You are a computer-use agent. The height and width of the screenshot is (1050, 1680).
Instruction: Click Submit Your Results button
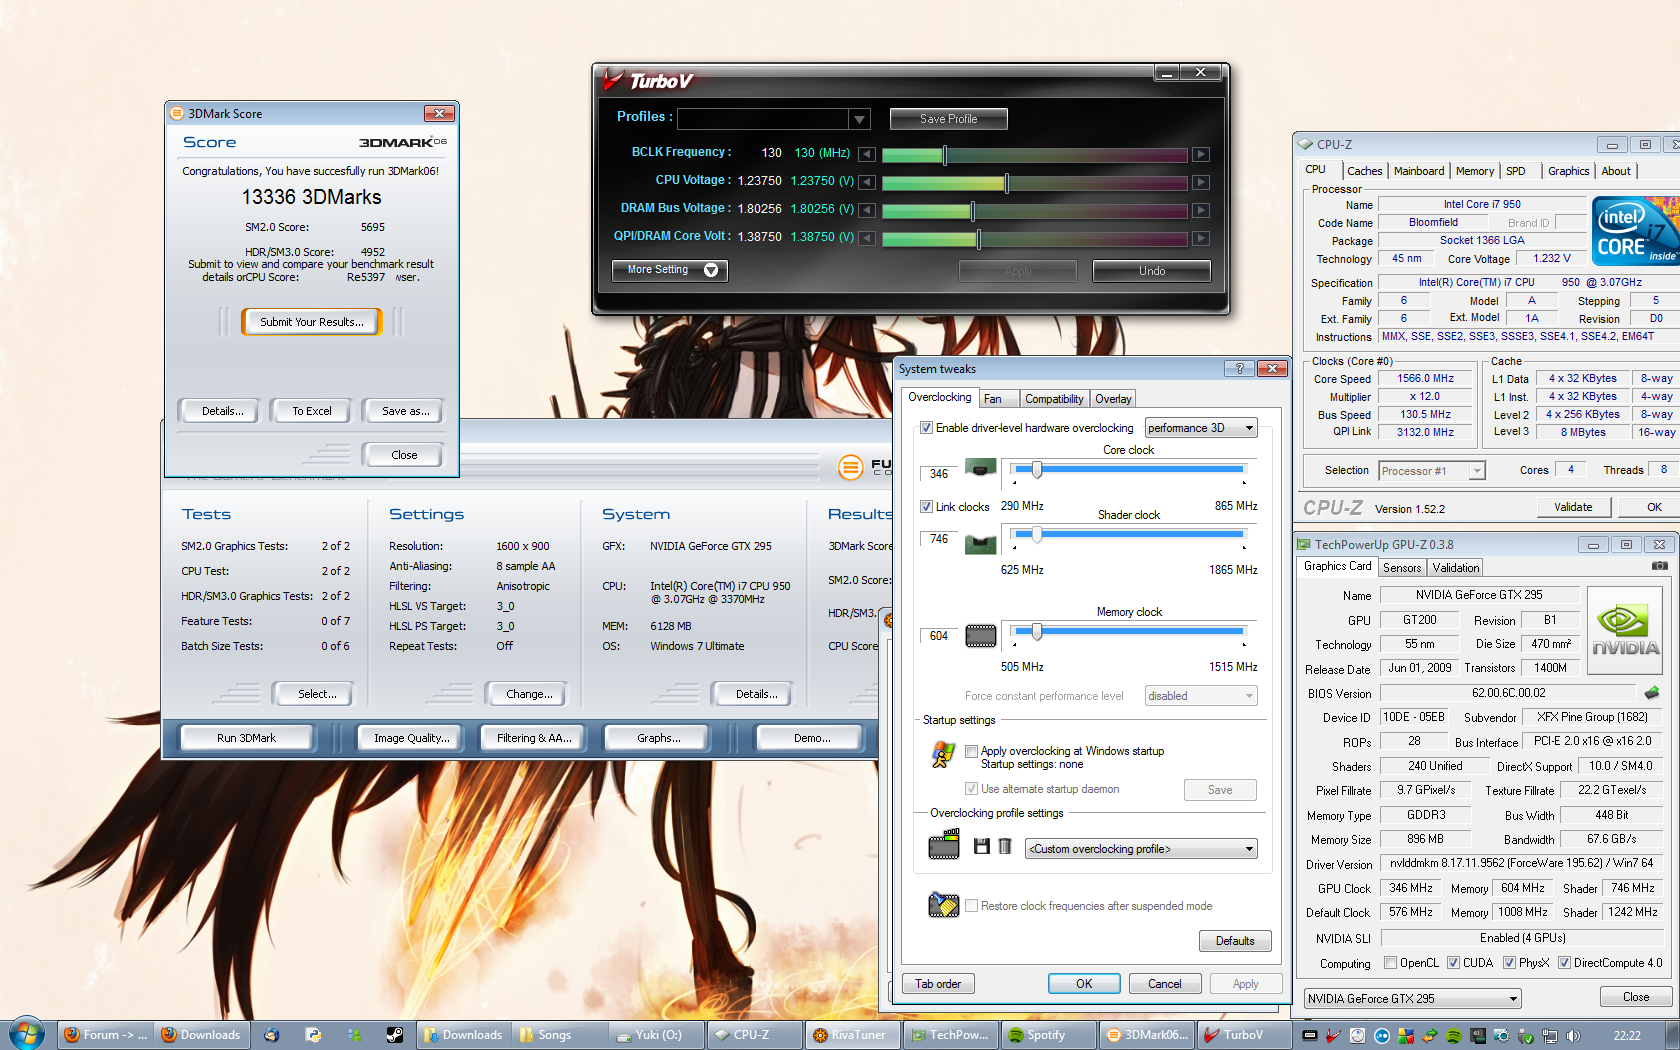(312, 322)
